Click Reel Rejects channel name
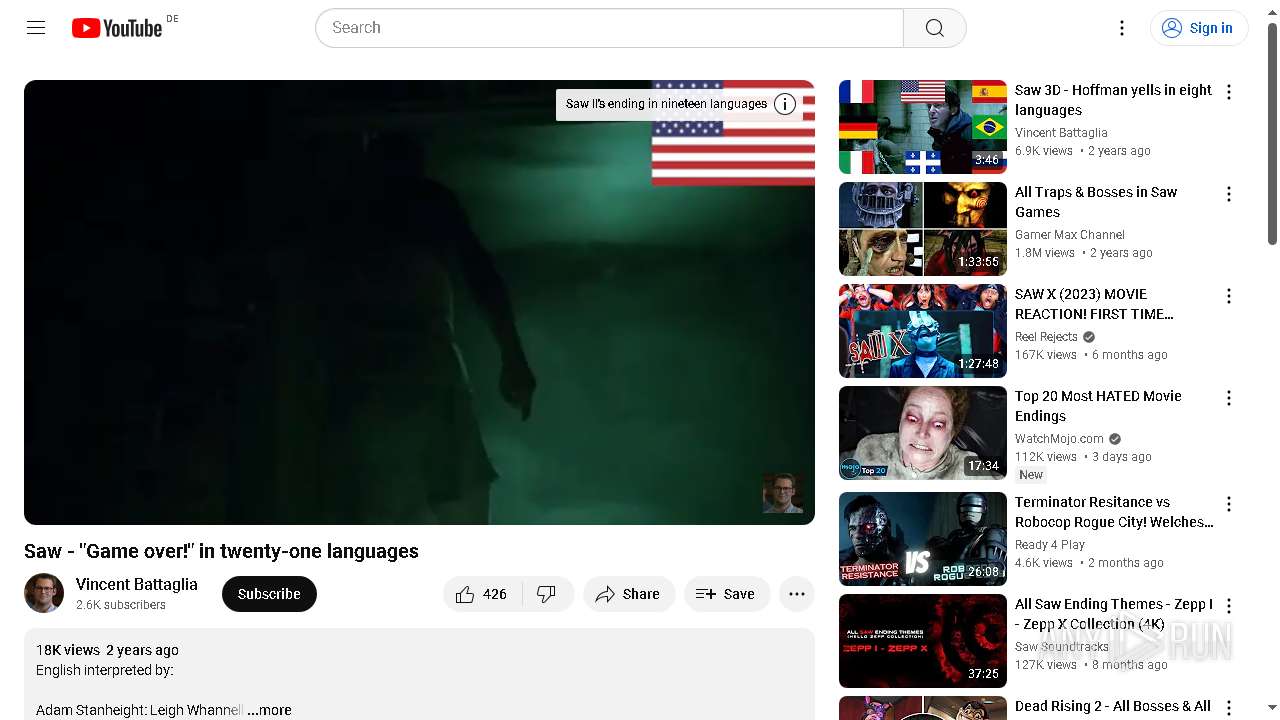 pos(1046,337)
